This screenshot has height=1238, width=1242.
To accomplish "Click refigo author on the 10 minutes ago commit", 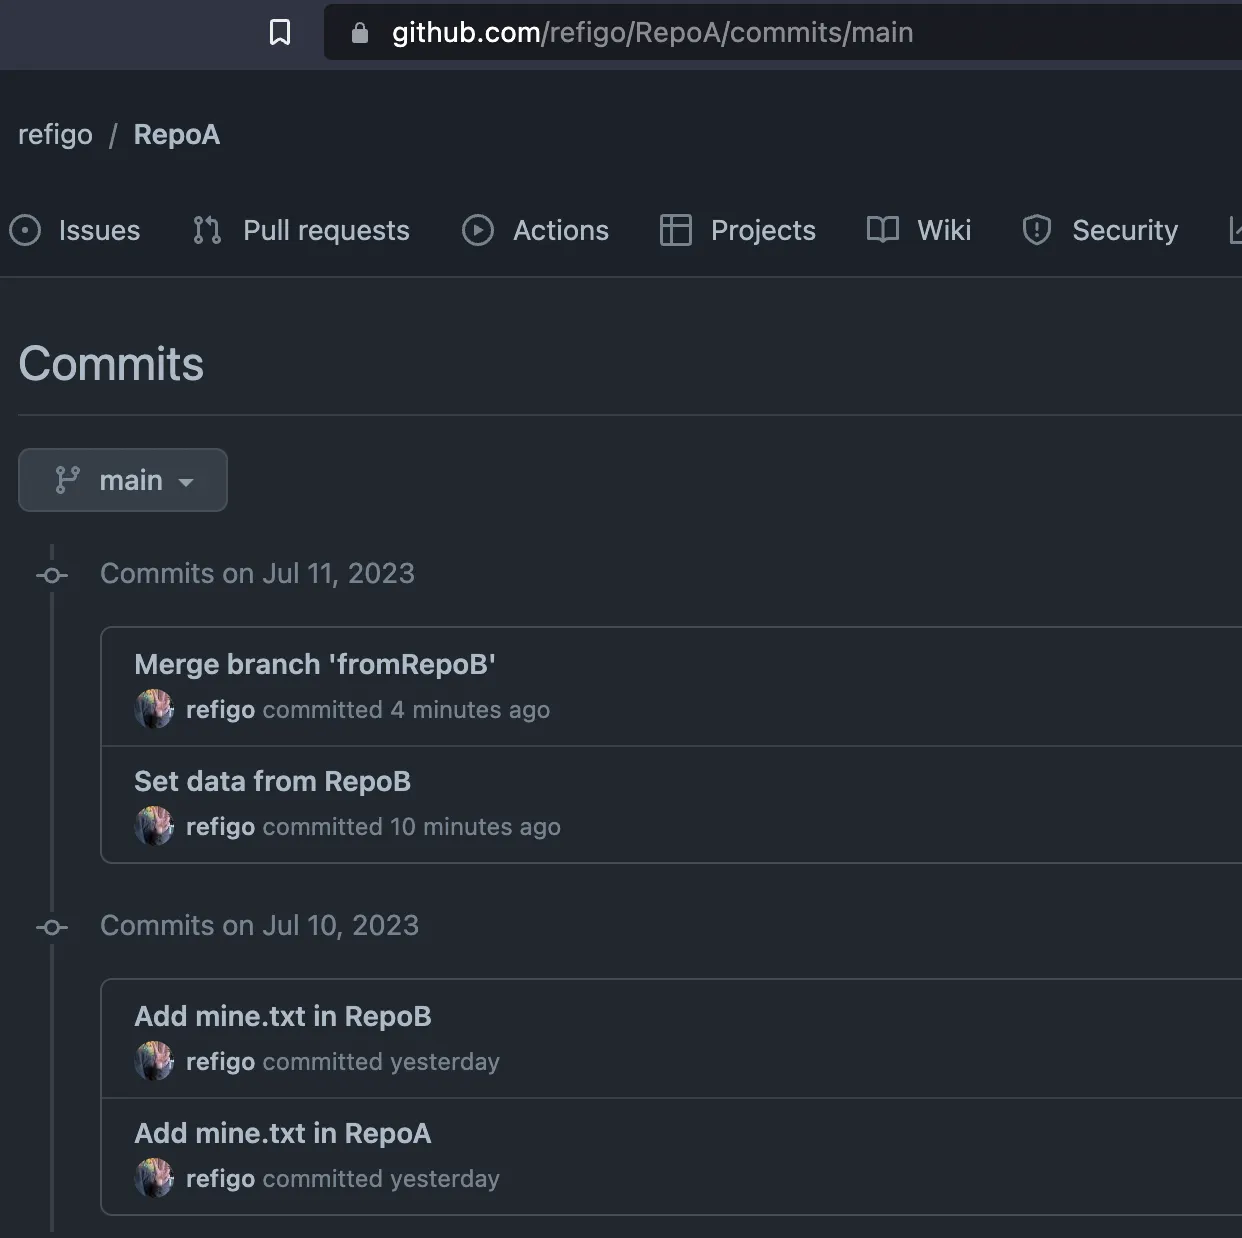I will click(221, 827).
